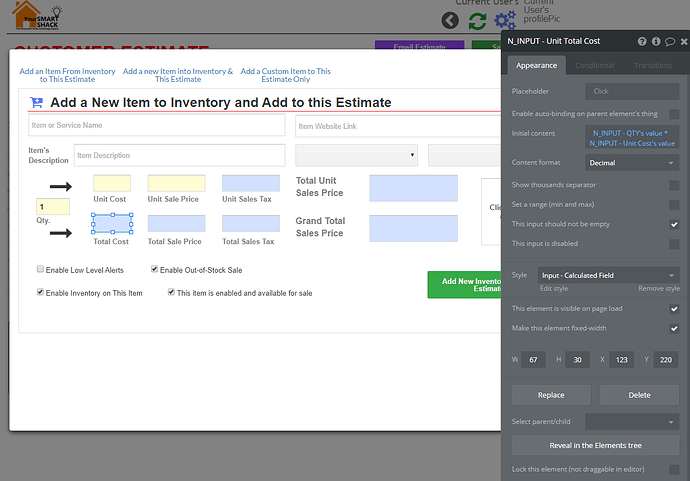Edit the Initial content expression
The height and width of the screenshot is (481, 690).
[632, 138]
